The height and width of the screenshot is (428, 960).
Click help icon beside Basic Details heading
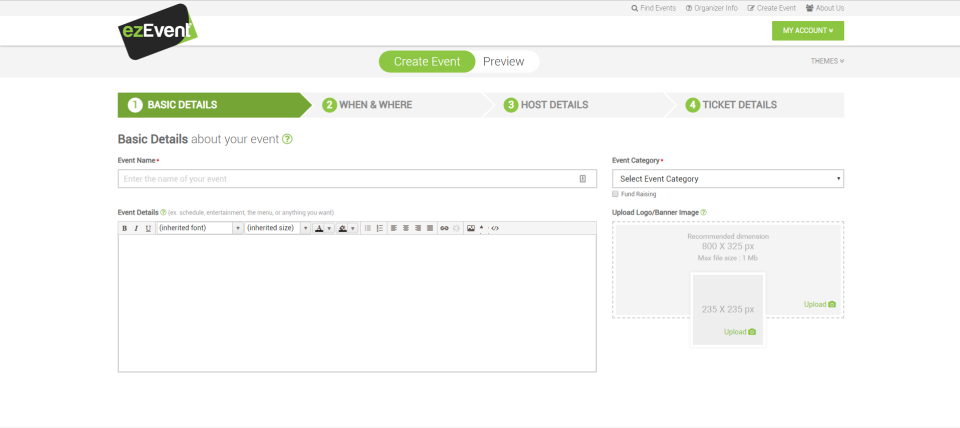[287, 139]
